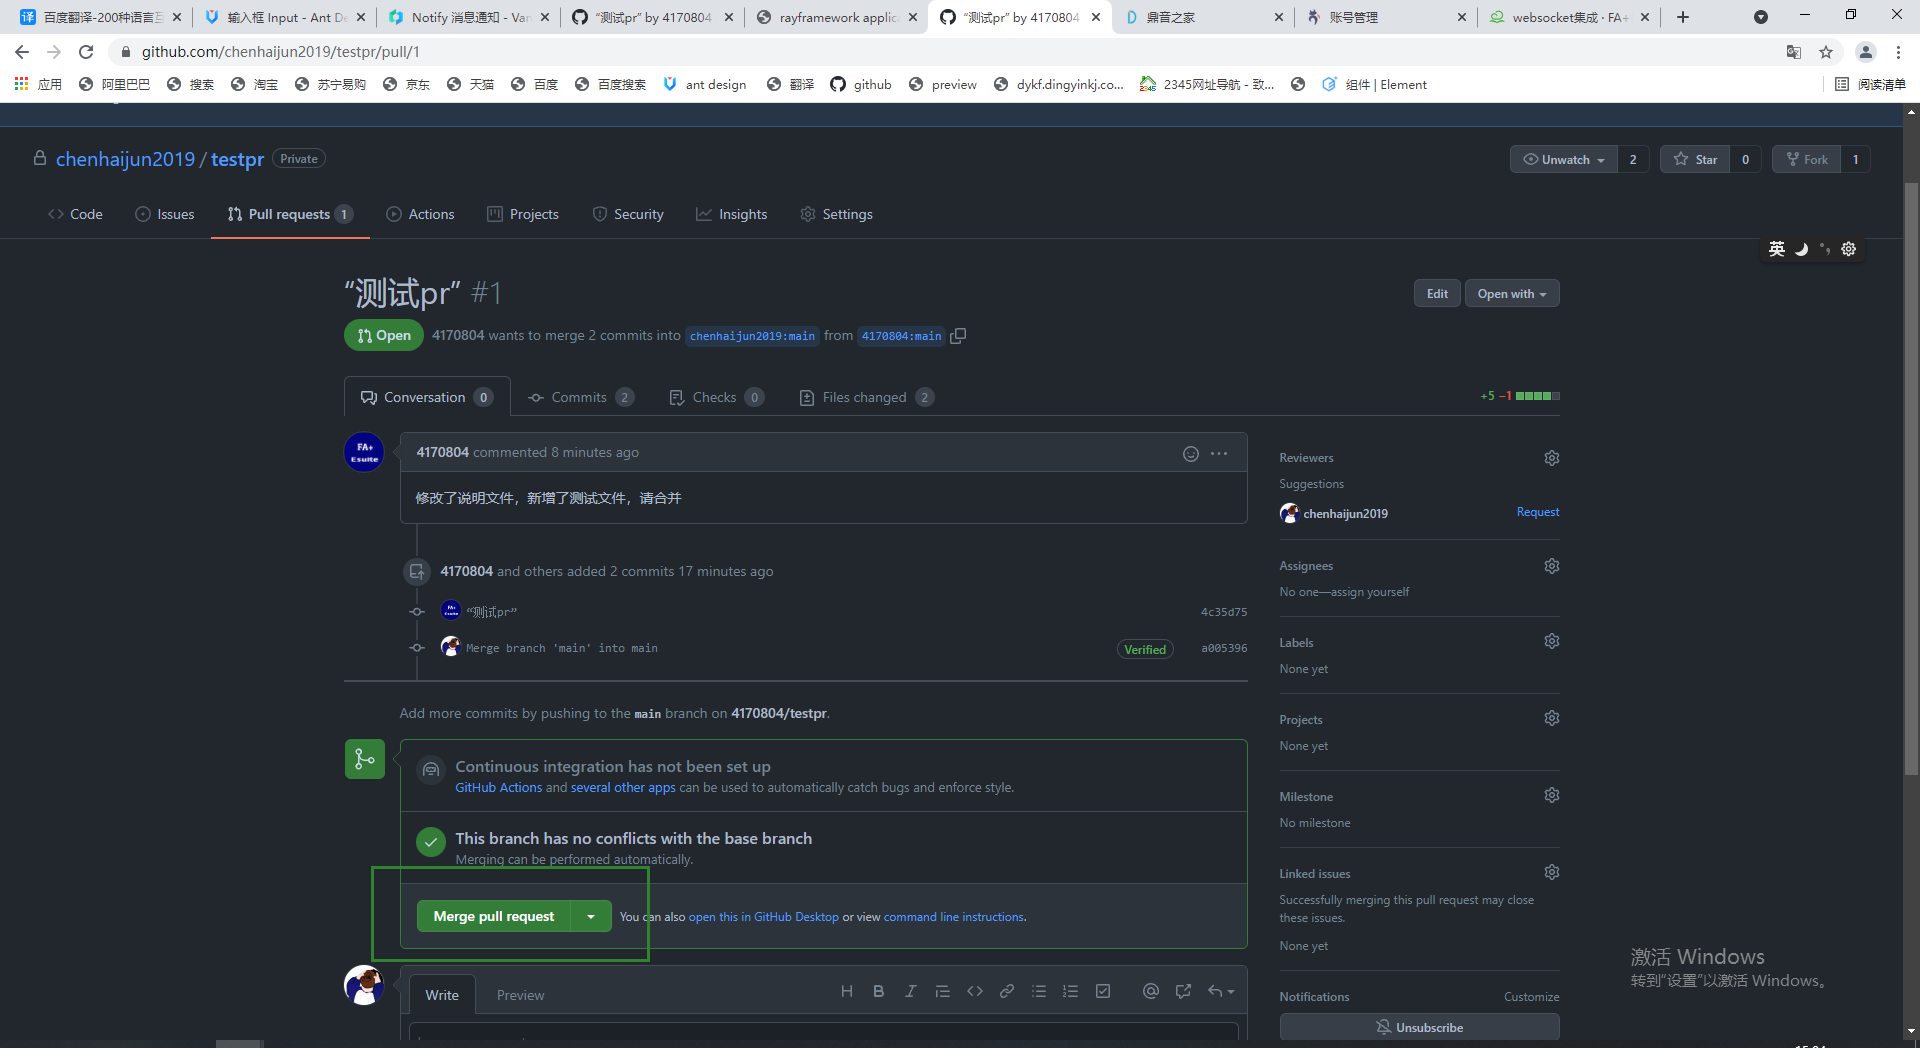Switch to the Checks tab

pos(716,398)
